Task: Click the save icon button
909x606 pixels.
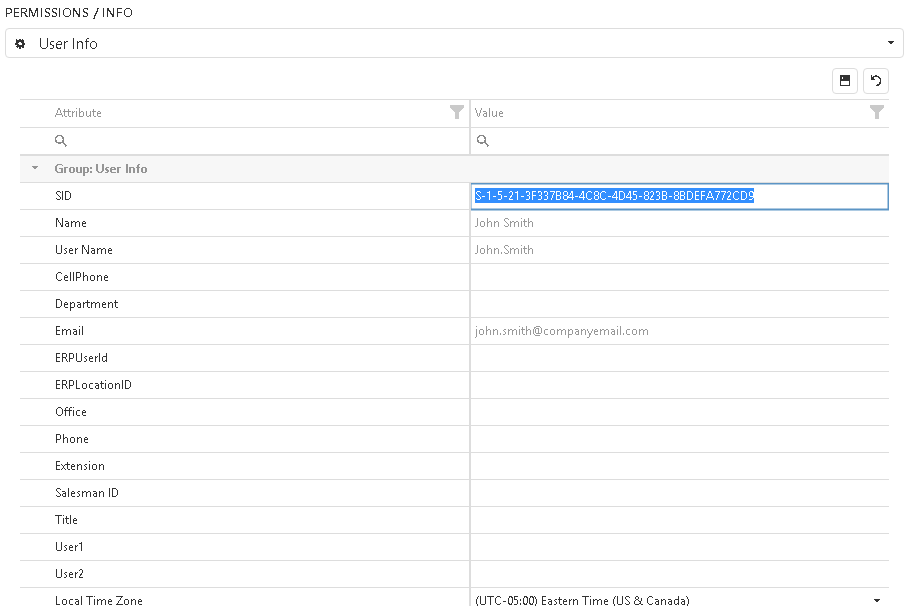Action: pyautogui.click(x=845, y=81)
